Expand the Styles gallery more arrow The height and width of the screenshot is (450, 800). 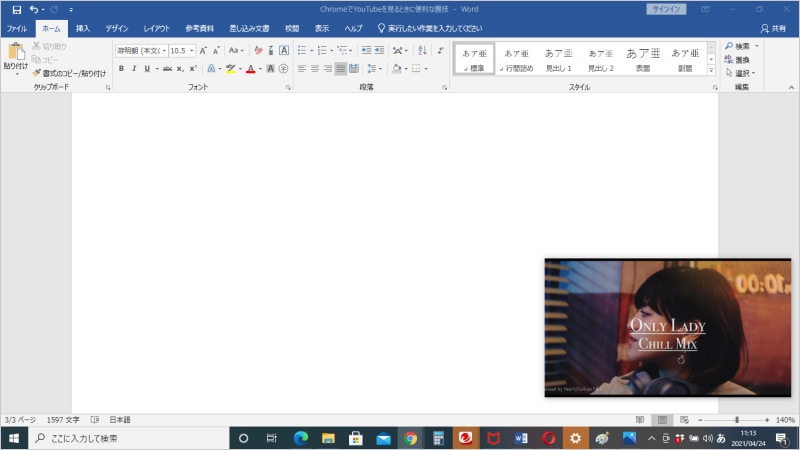(x=713, y=72)
